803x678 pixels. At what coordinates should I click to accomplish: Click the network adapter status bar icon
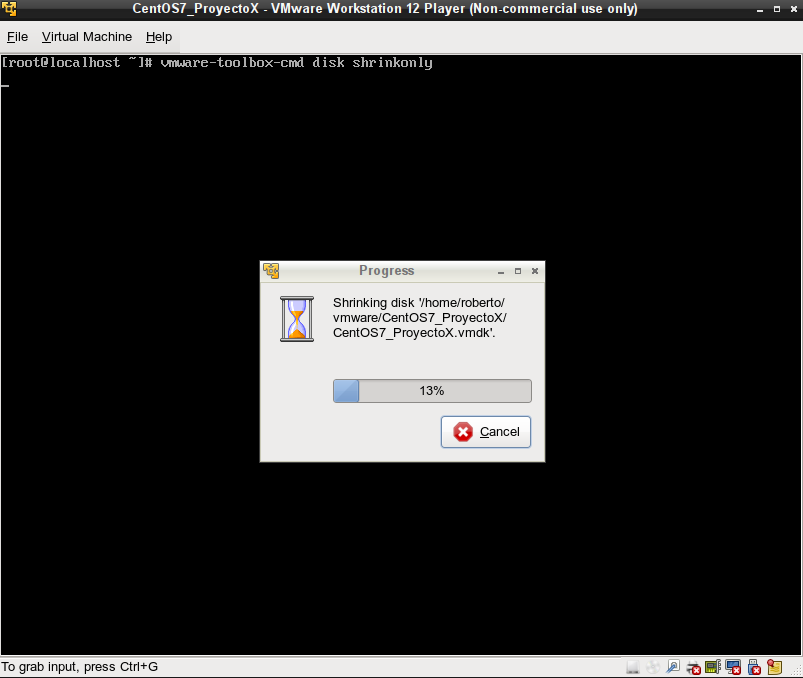pyautogui.click(x=673, y=667)
